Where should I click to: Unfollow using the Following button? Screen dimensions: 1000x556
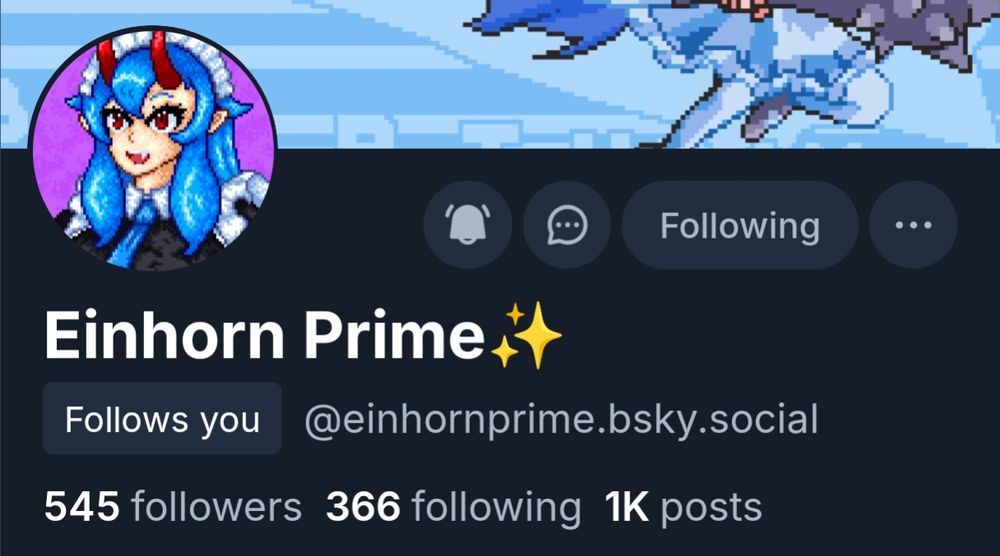[740, 225]
